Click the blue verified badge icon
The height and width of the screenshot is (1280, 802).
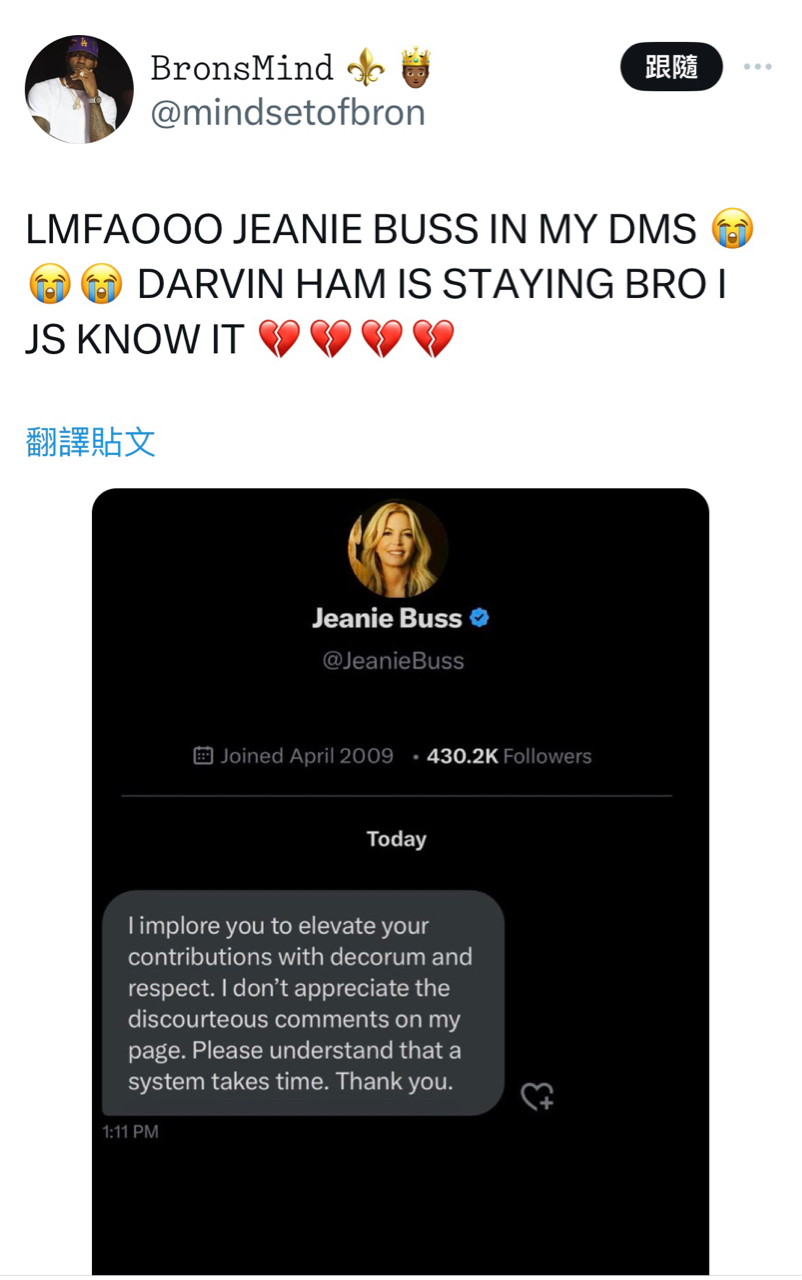click(479, 618)
